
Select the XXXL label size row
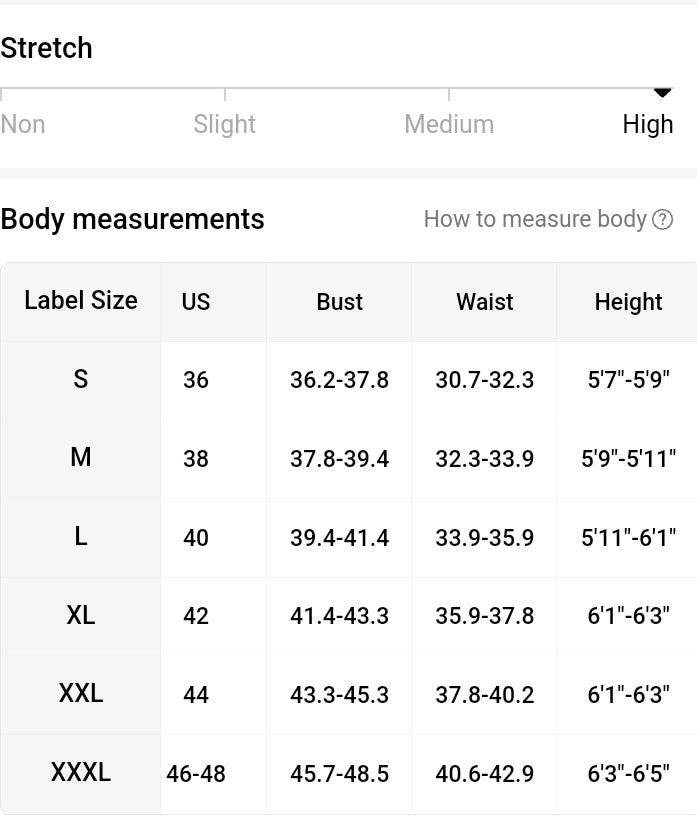[x=81, y=772]
